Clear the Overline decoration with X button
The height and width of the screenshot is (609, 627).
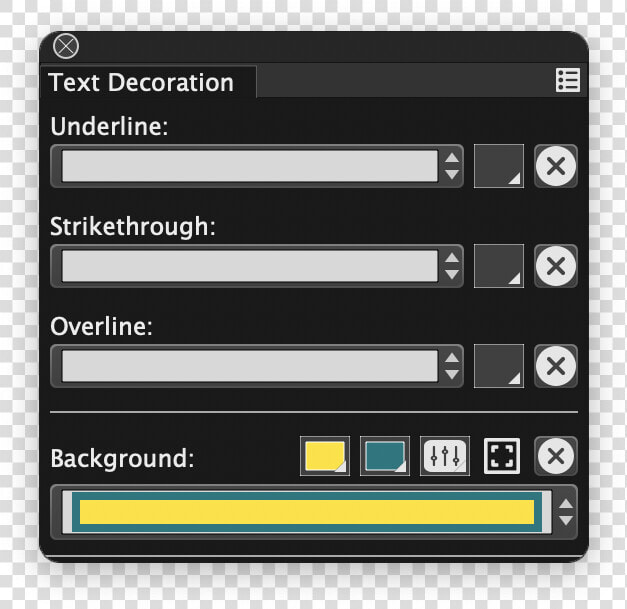[556, 366]
